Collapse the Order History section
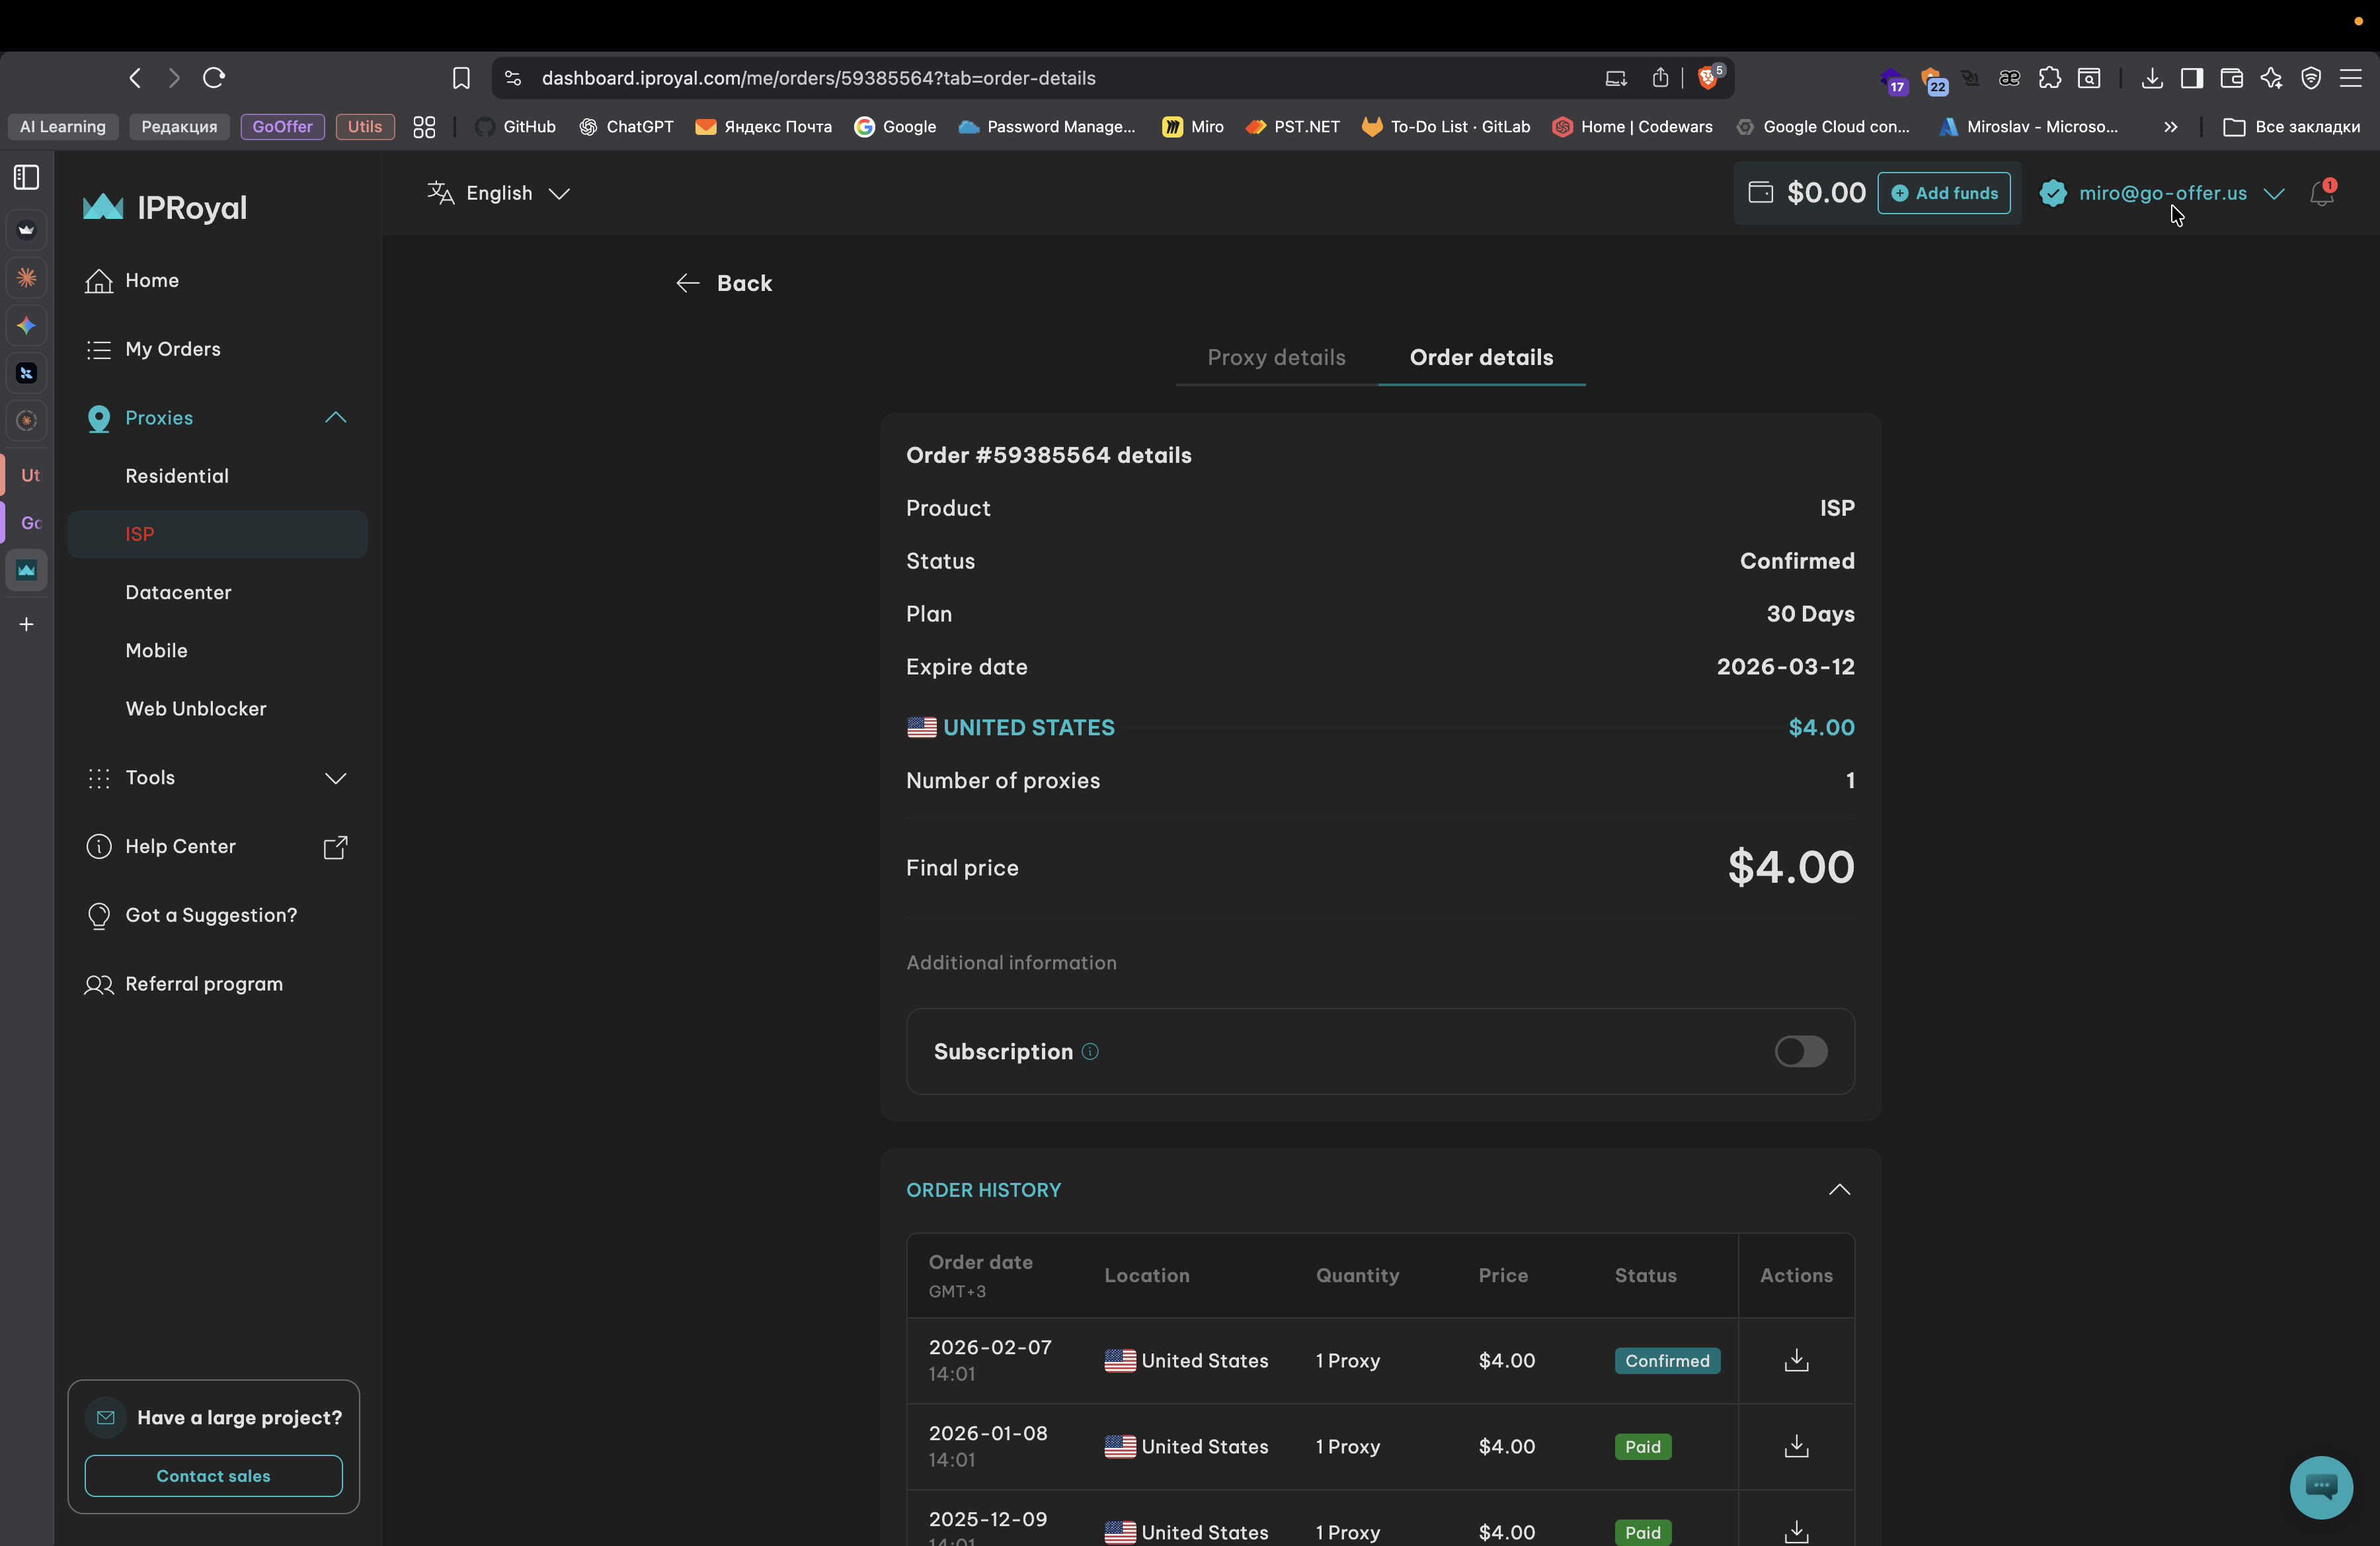Screen dimensions: 2380x1546 tap(1838, 1189)
